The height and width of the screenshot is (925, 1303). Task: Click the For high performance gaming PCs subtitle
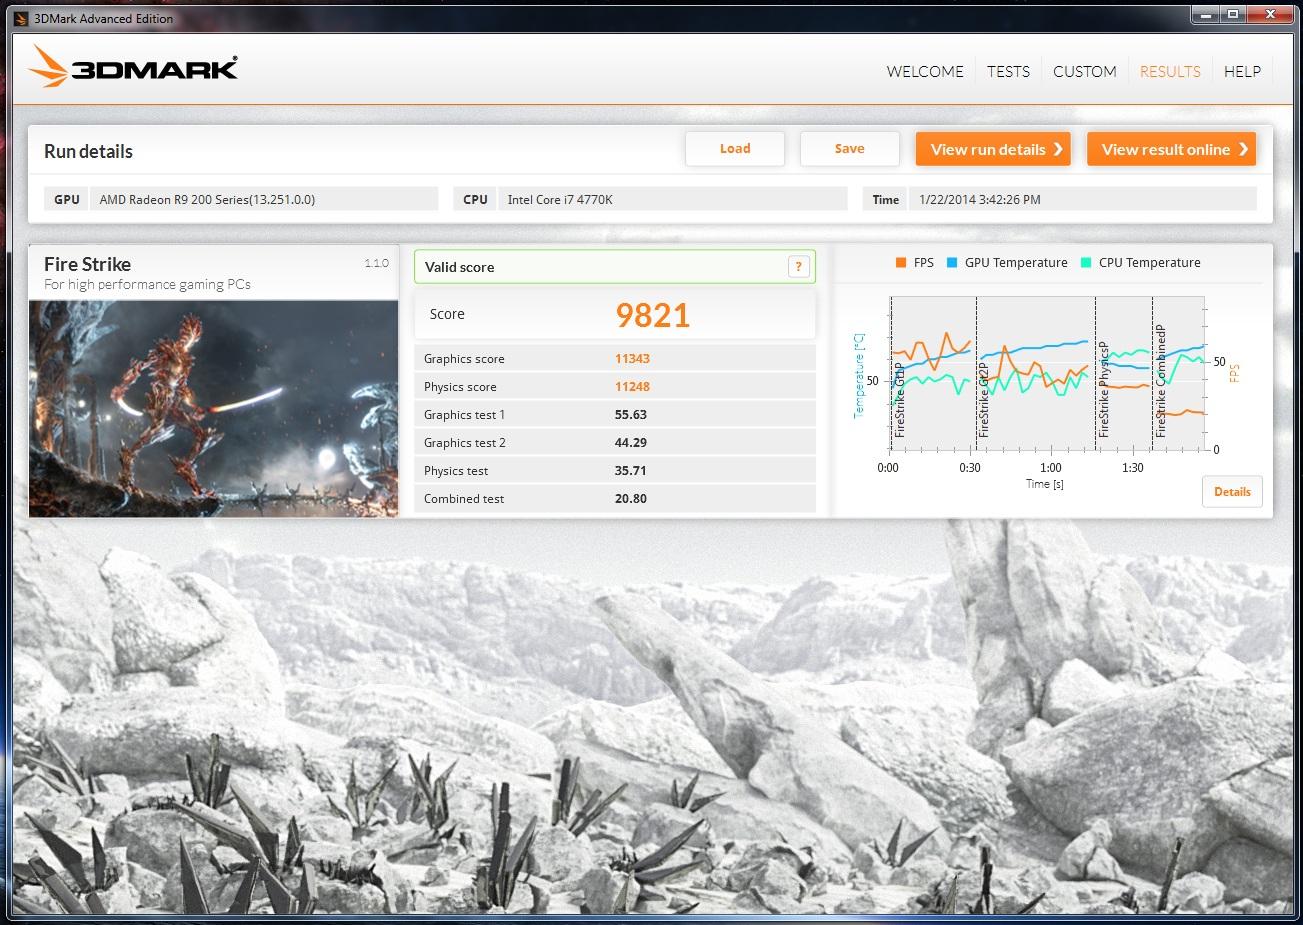click(x=147, y=285)
